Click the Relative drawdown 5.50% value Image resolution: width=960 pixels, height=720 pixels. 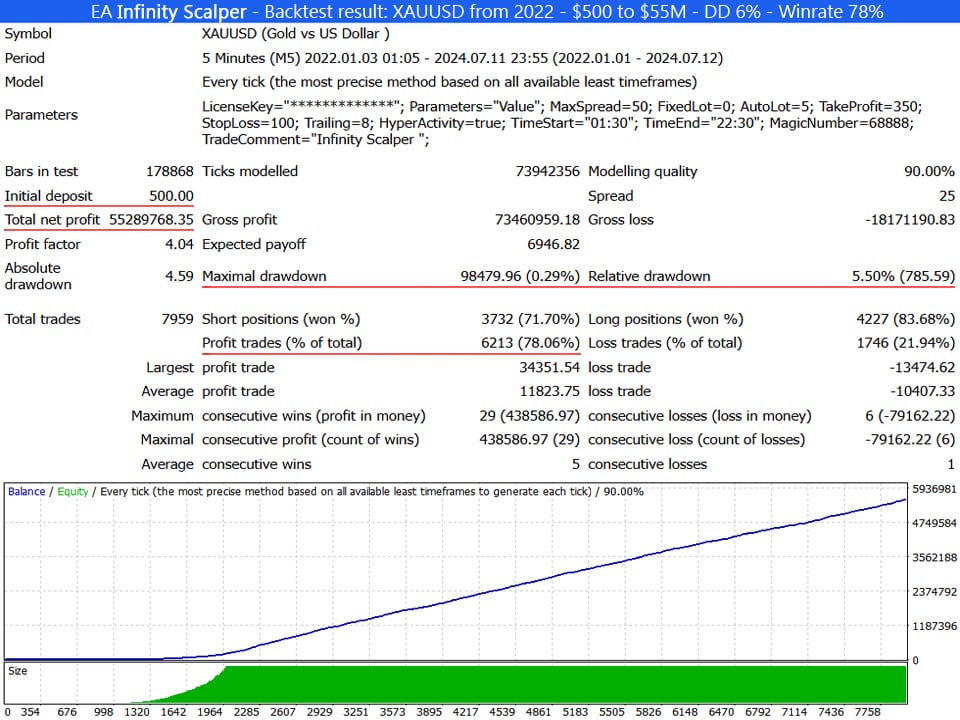click(898, 276)
